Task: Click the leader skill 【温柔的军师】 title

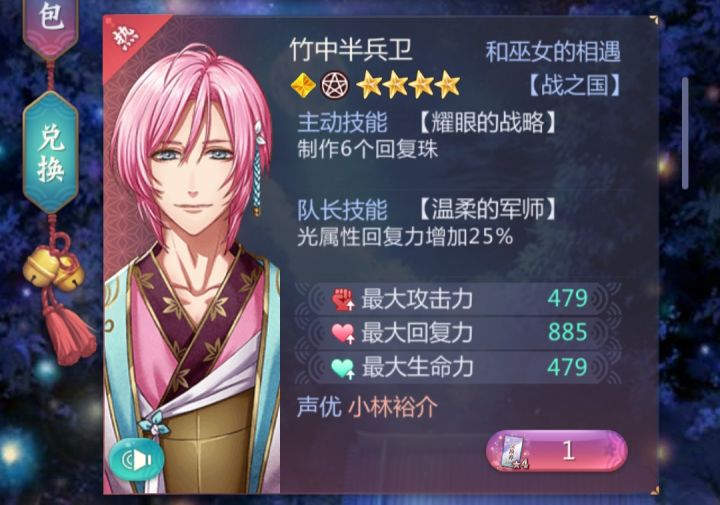Action: [488, 209]
